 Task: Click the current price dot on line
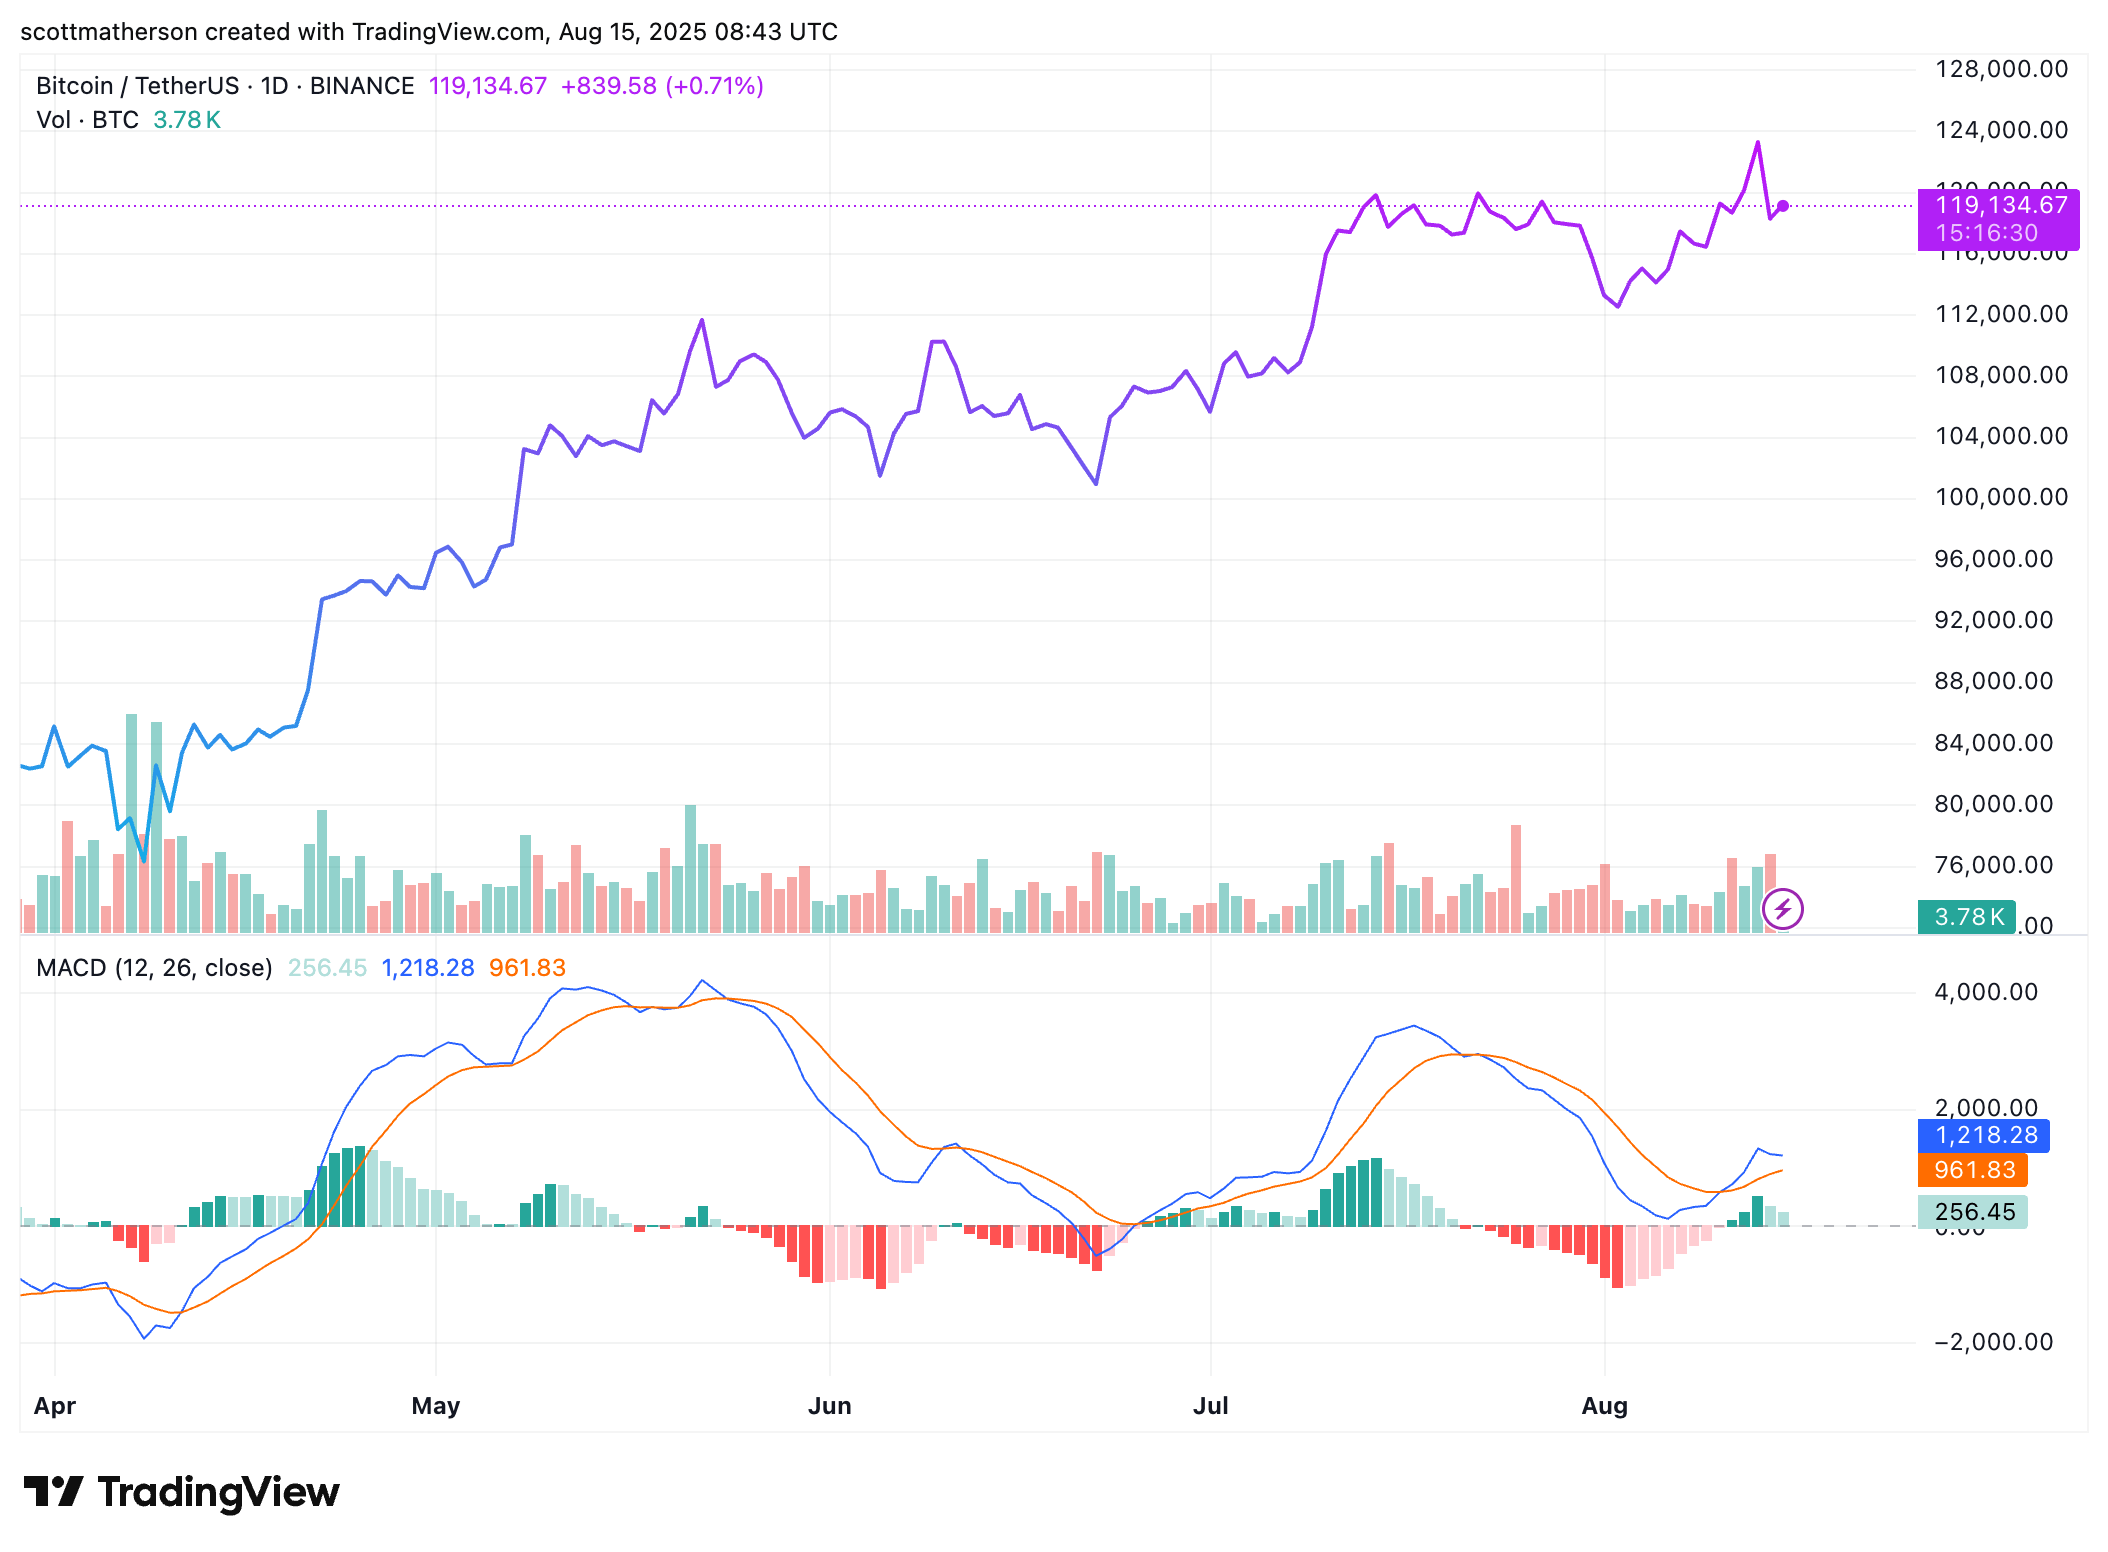click(x=1782, y=206)
